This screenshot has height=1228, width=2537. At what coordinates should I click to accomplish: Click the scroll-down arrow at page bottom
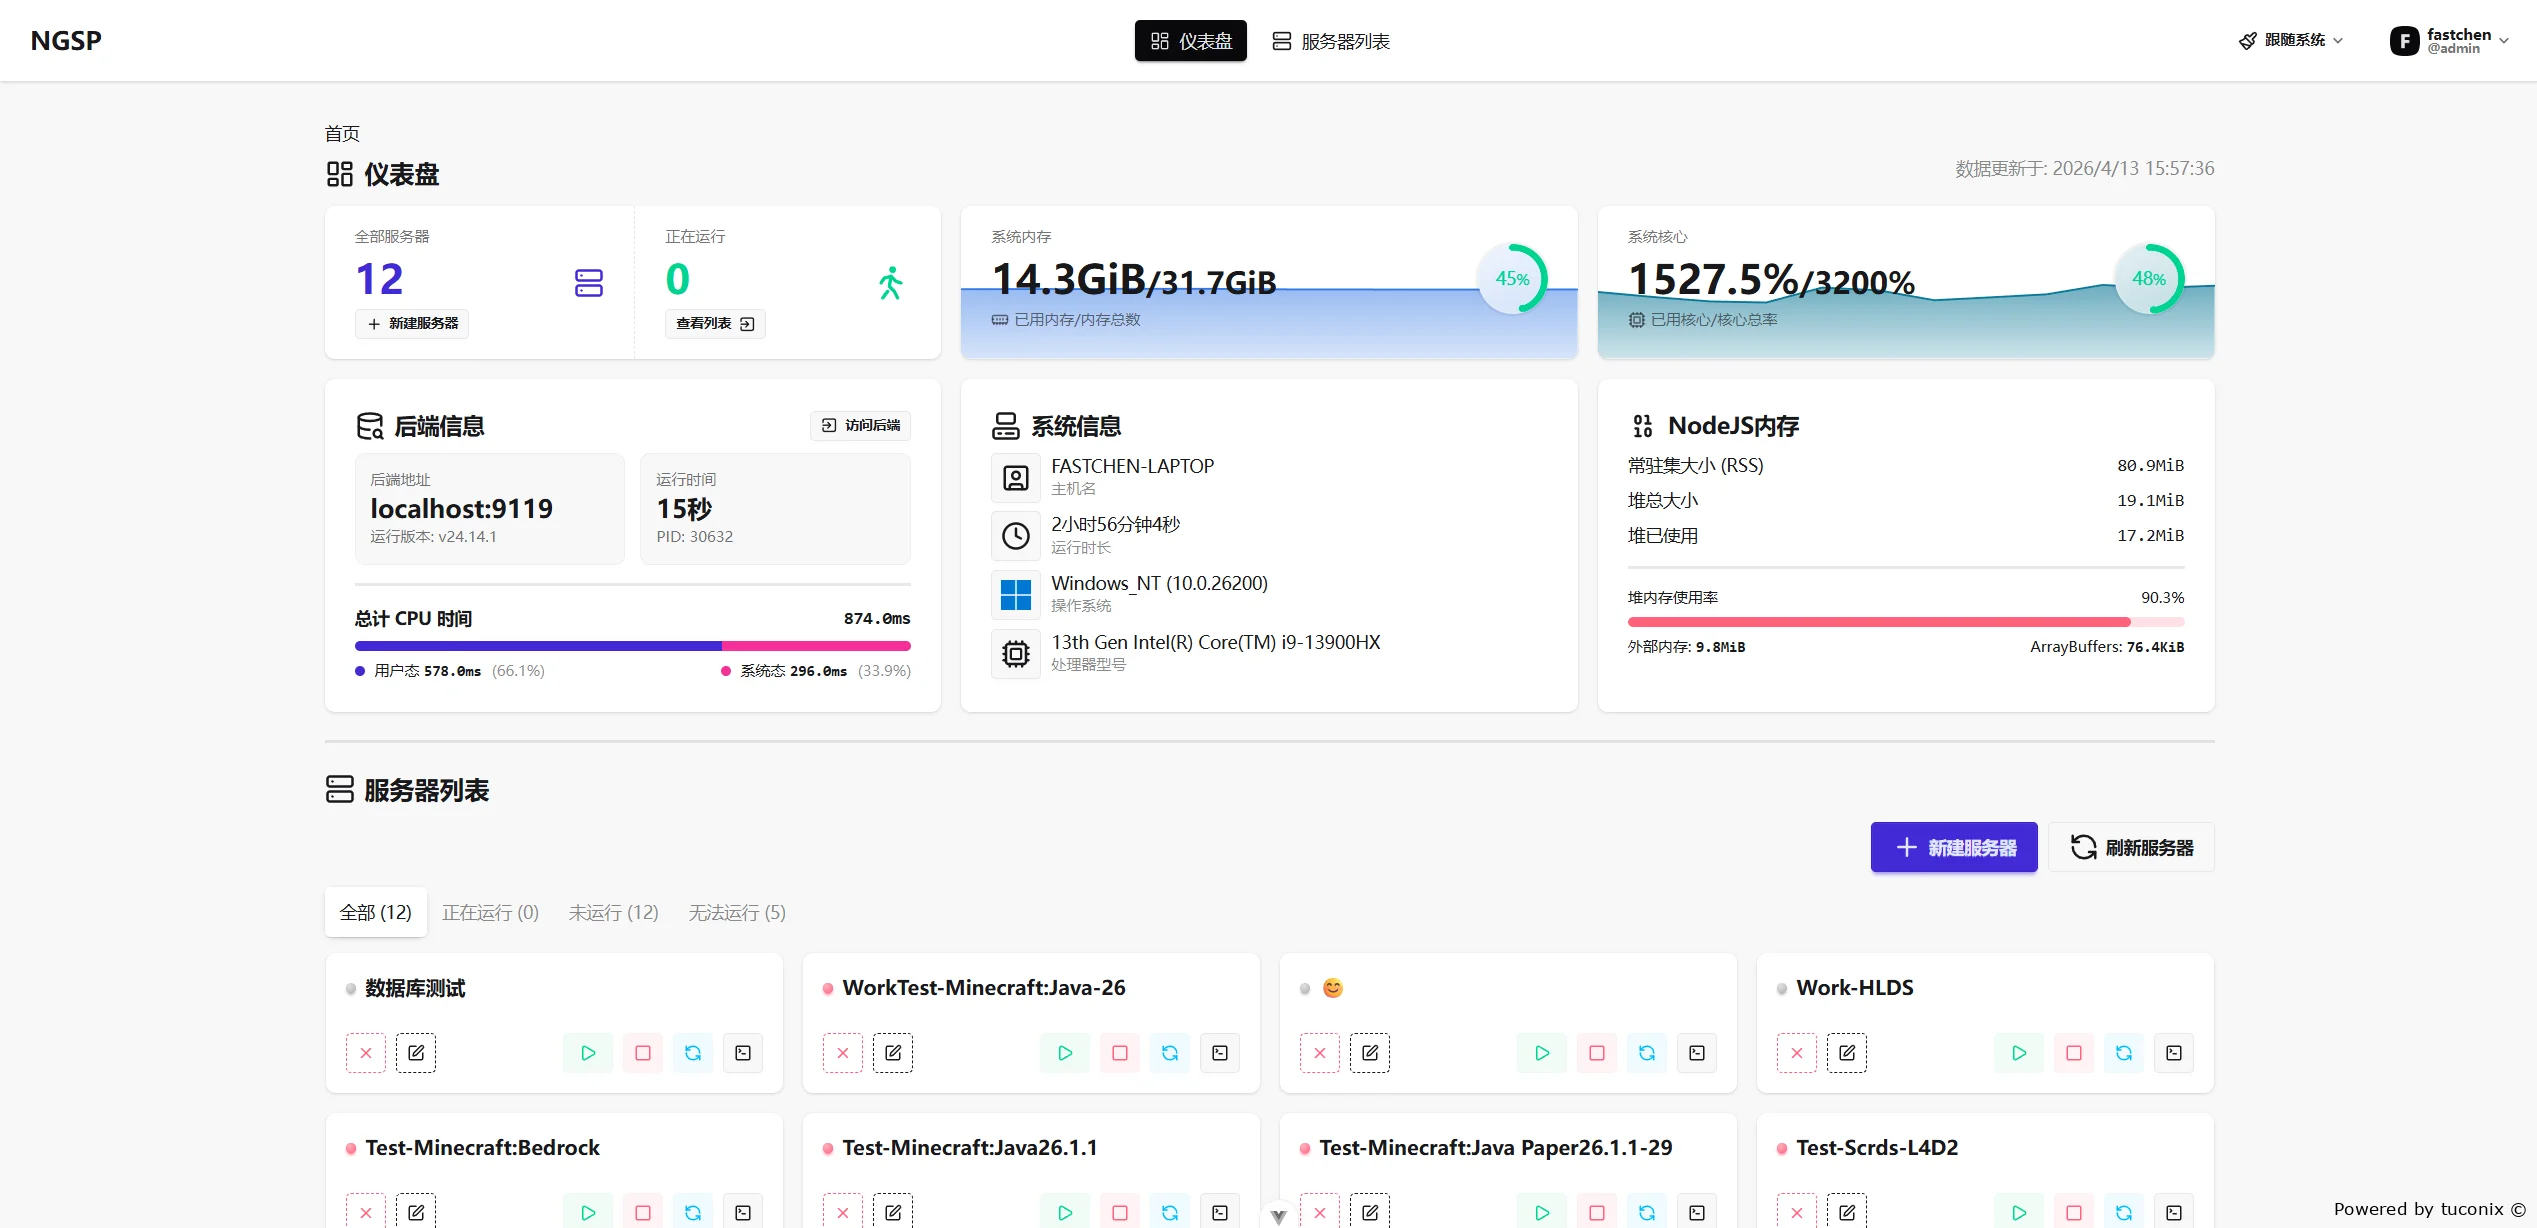pyautogui.click(x=1278, y=1216)
